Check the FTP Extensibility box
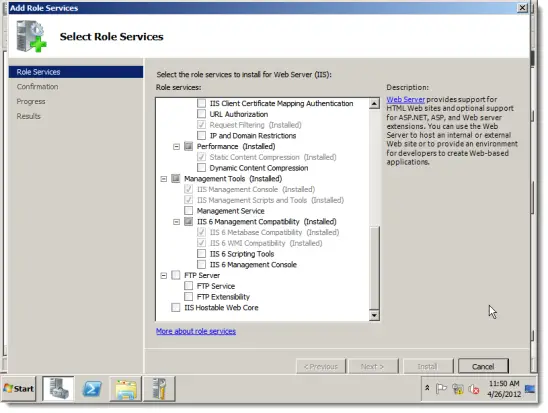The height and width of the screenshot is (413, 548). (188, 297)
